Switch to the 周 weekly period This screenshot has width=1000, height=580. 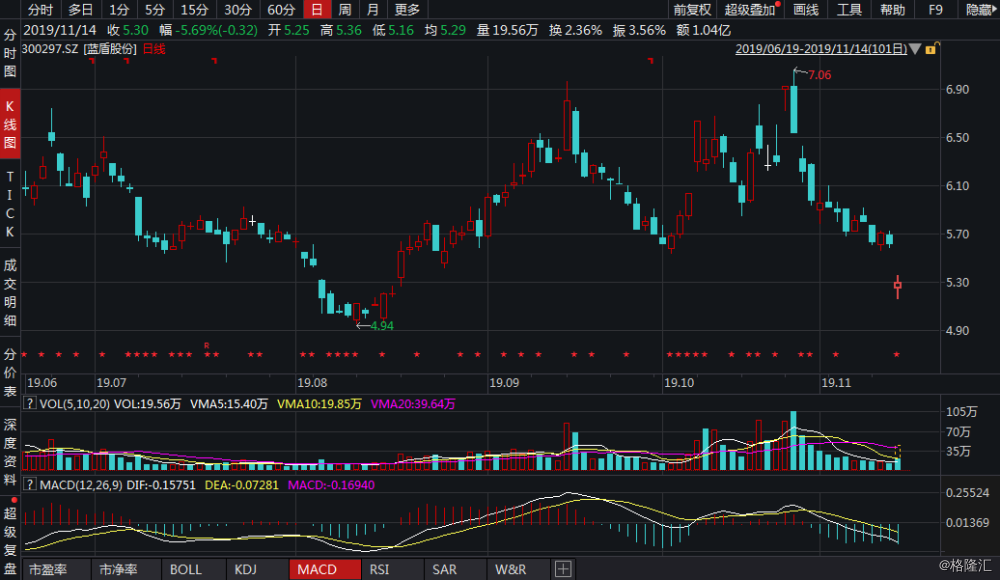tap(344, 10)
